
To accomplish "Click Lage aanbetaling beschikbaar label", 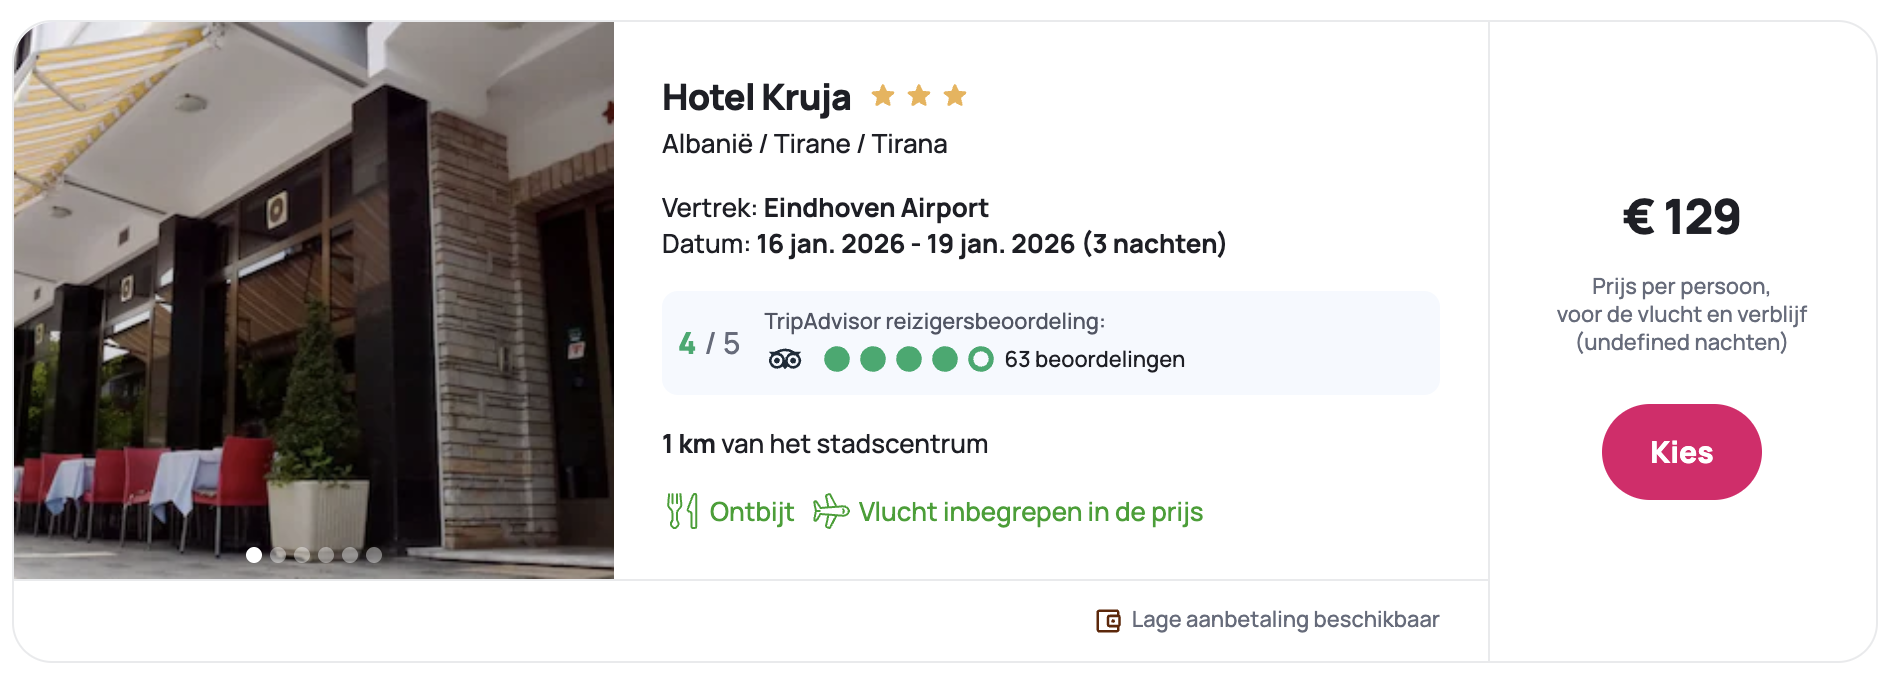I will 1285,620.
